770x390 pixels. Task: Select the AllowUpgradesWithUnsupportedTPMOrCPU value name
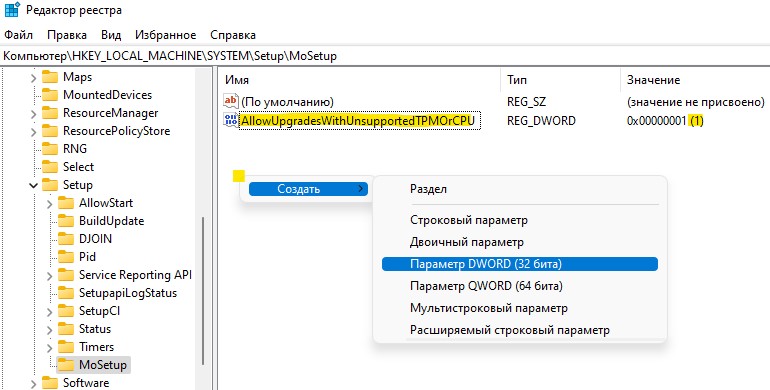tap(357, 120)
